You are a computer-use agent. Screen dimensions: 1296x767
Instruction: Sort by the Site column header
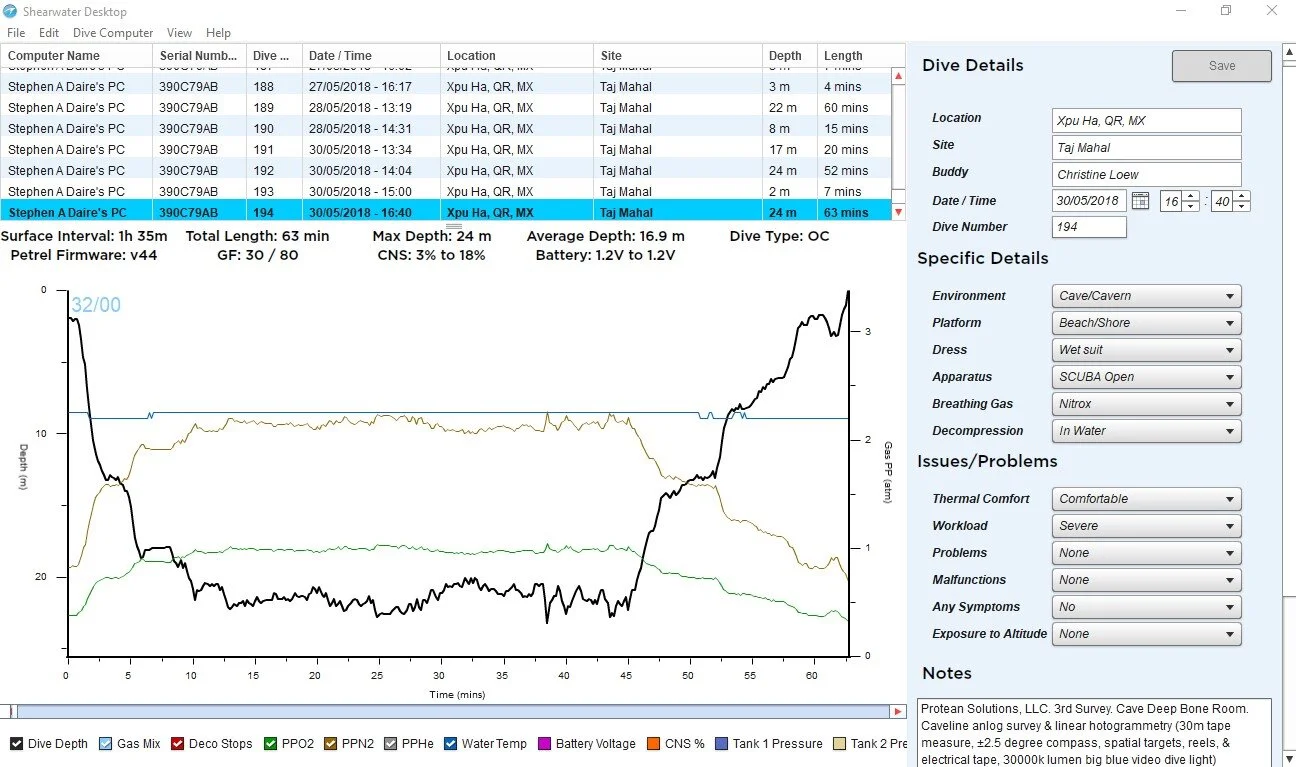pos(677,56)
